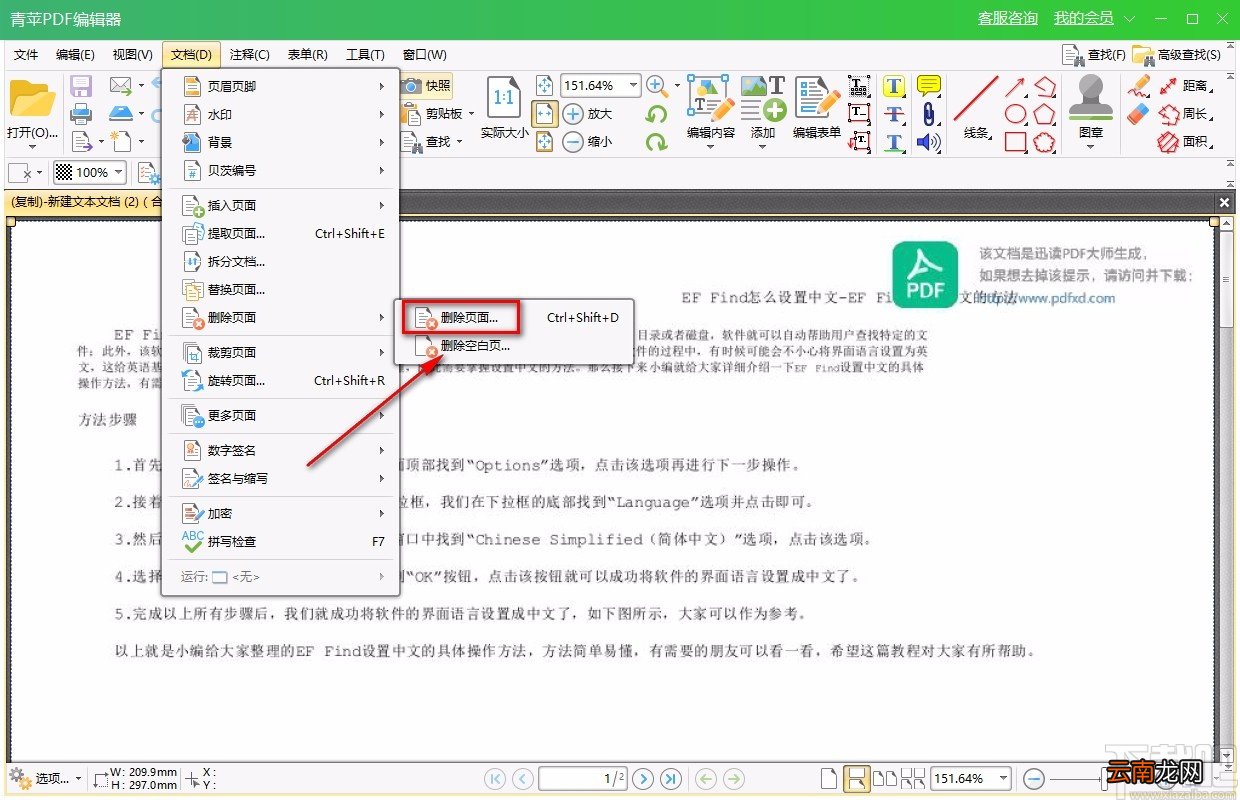The width and height of the screenshot is (1240, 800).
Task: Expand the 页眉页脚 submenu
Action: click(x=281, y=87)
